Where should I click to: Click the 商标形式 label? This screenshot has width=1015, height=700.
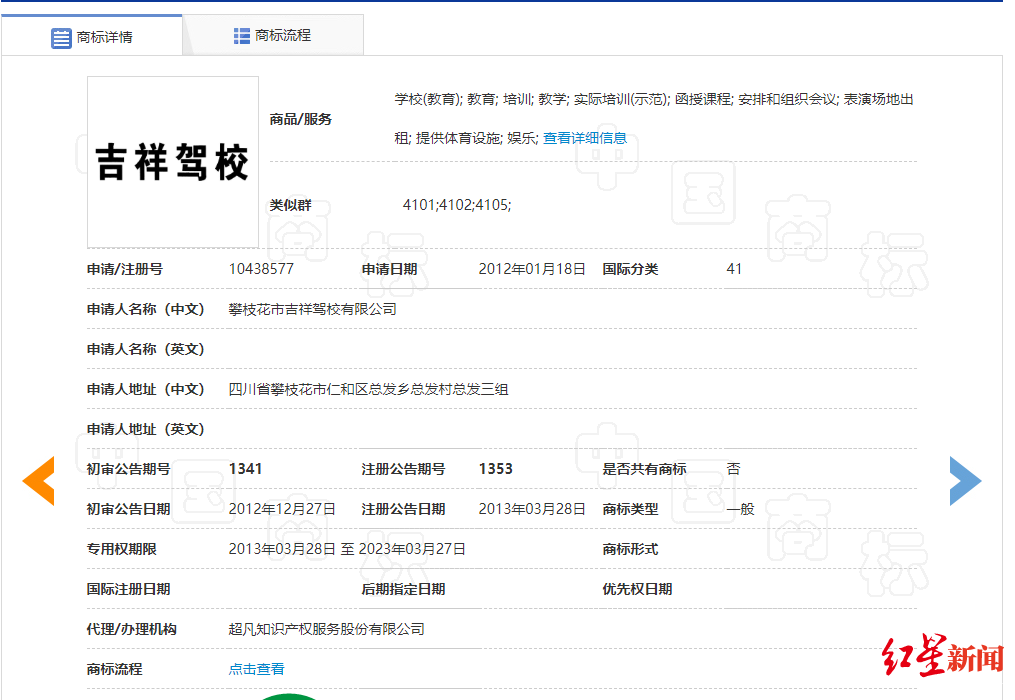click(x=630, y=549)
